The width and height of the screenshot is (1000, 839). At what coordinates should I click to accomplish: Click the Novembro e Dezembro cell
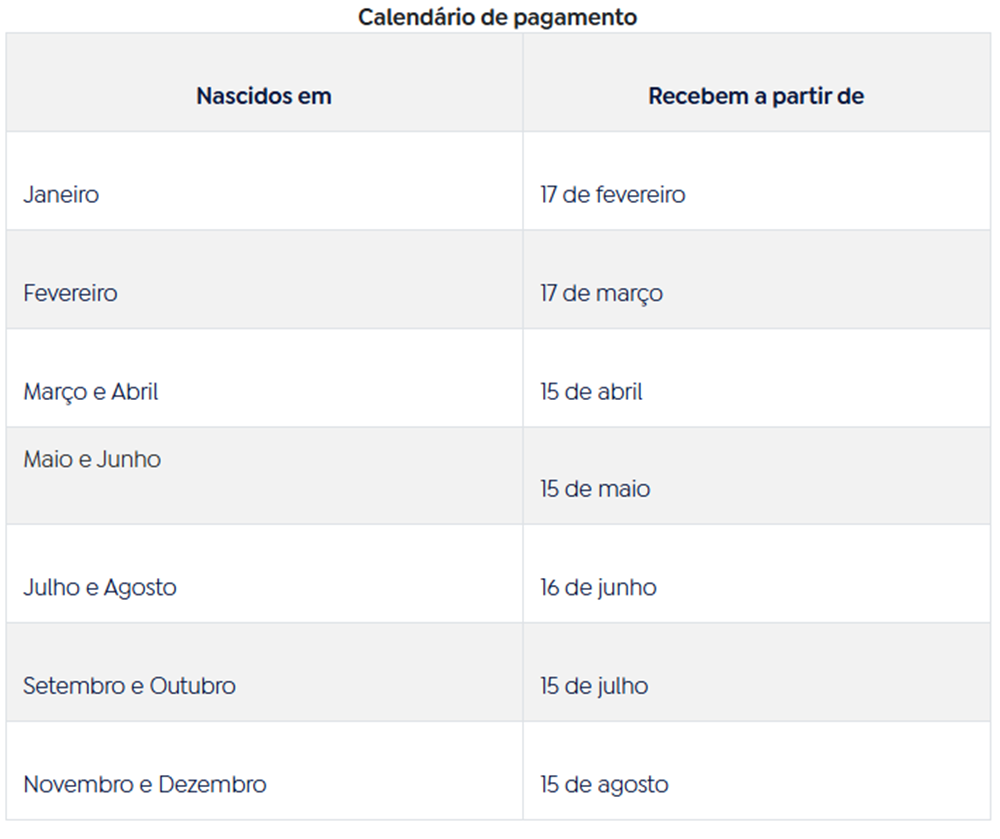(x=145, y=784)
